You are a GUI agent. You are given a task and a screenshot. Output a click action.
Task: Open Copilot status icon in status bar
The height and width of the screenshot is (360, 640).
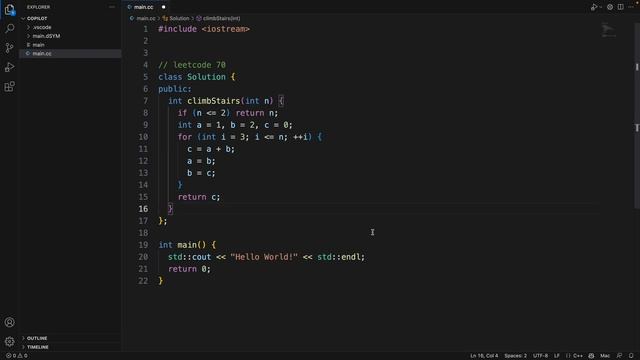pyautogui.click(x=591, y=356)
